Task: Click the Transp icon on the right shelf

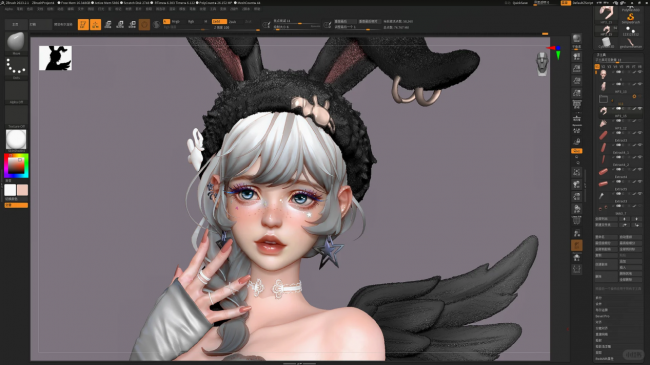Action: [577, 233]
